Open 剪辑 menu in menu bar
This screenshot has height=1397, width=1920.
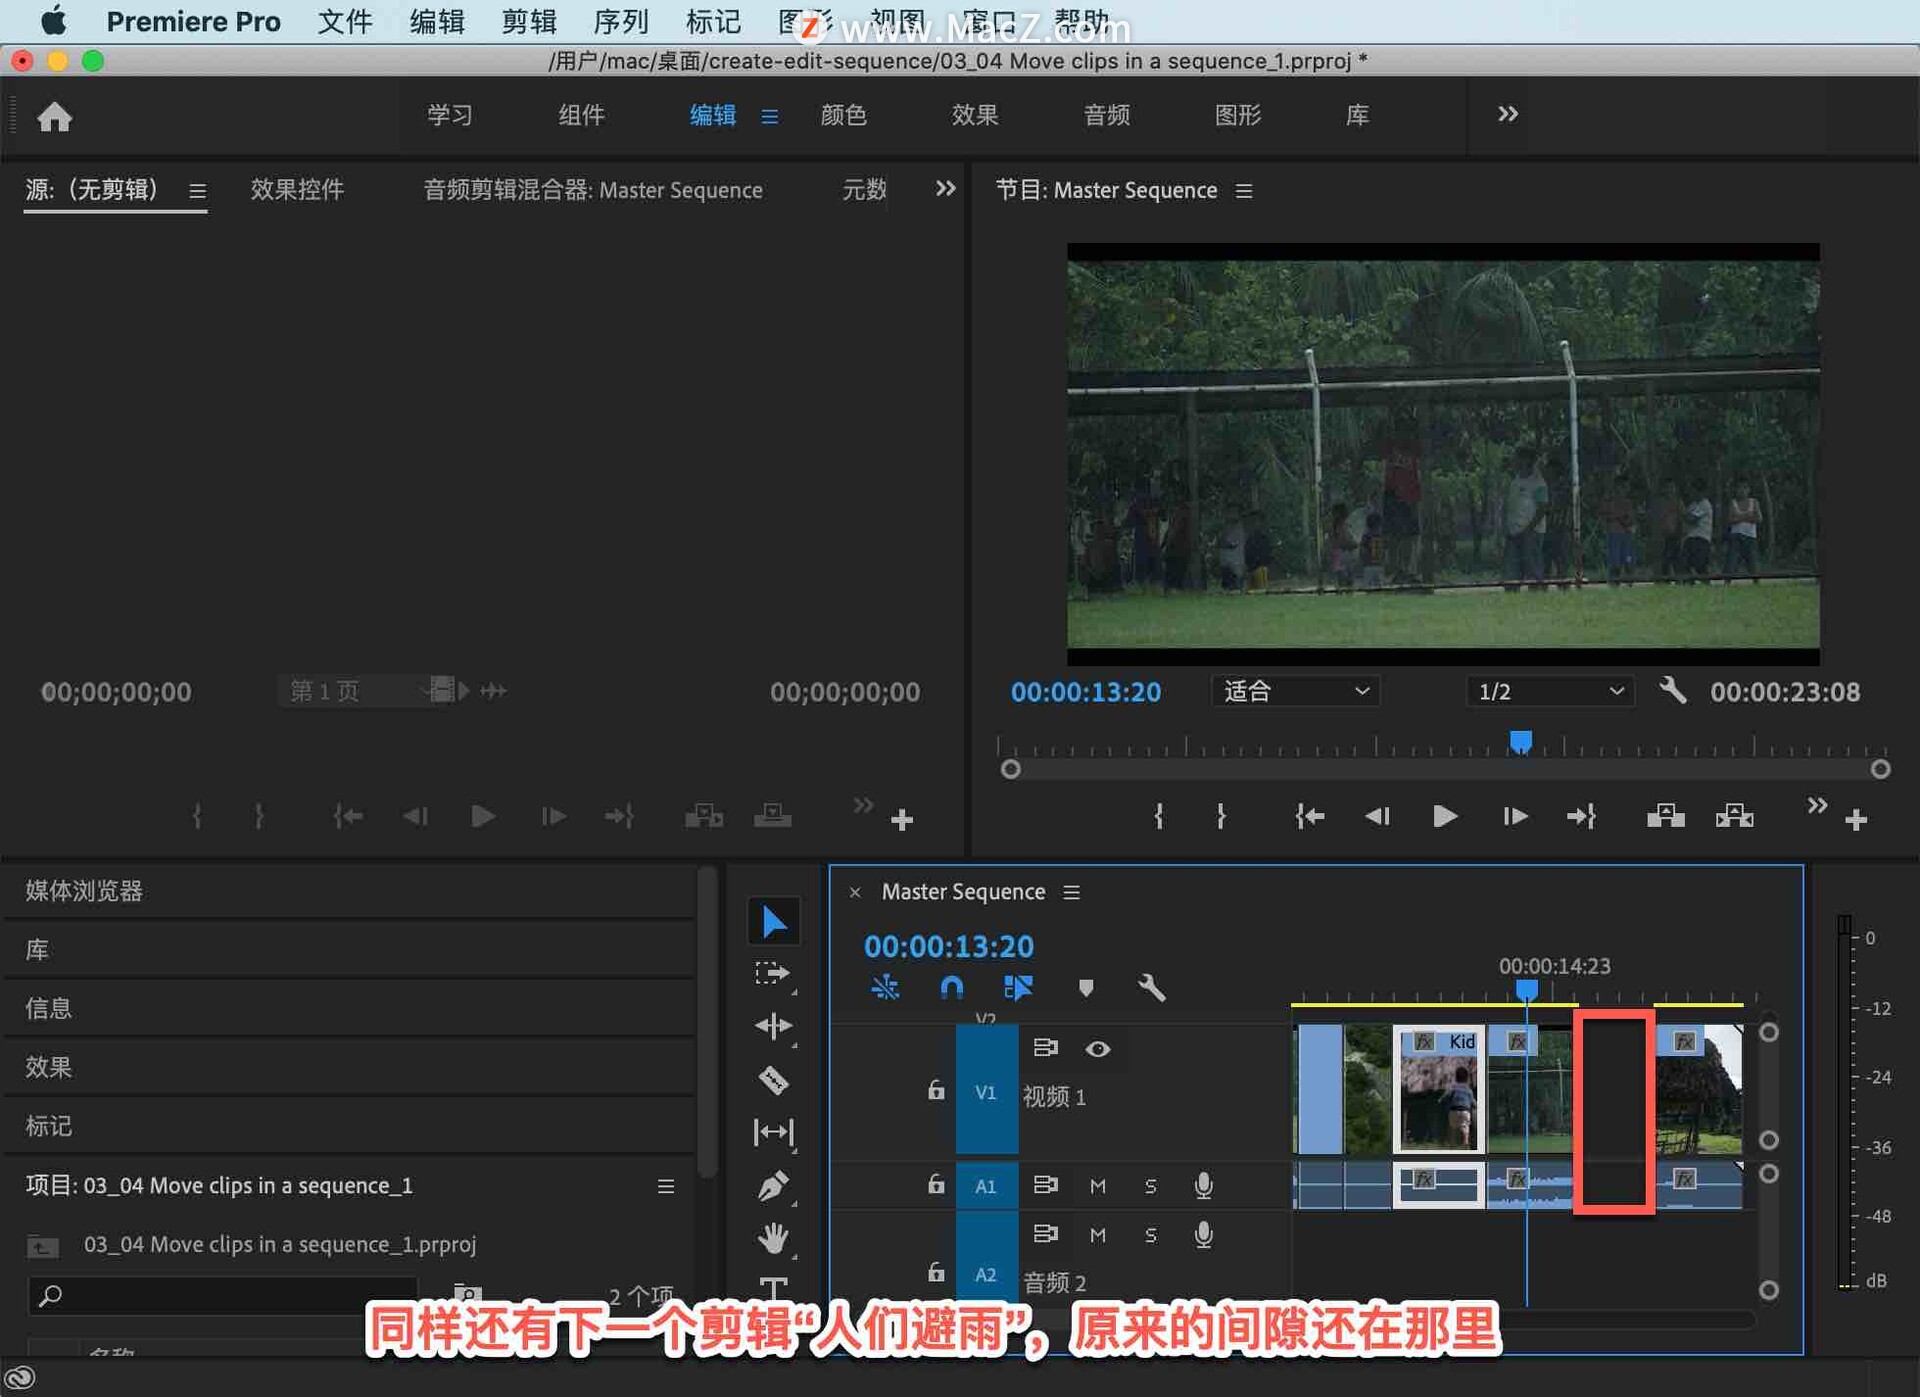529,21
